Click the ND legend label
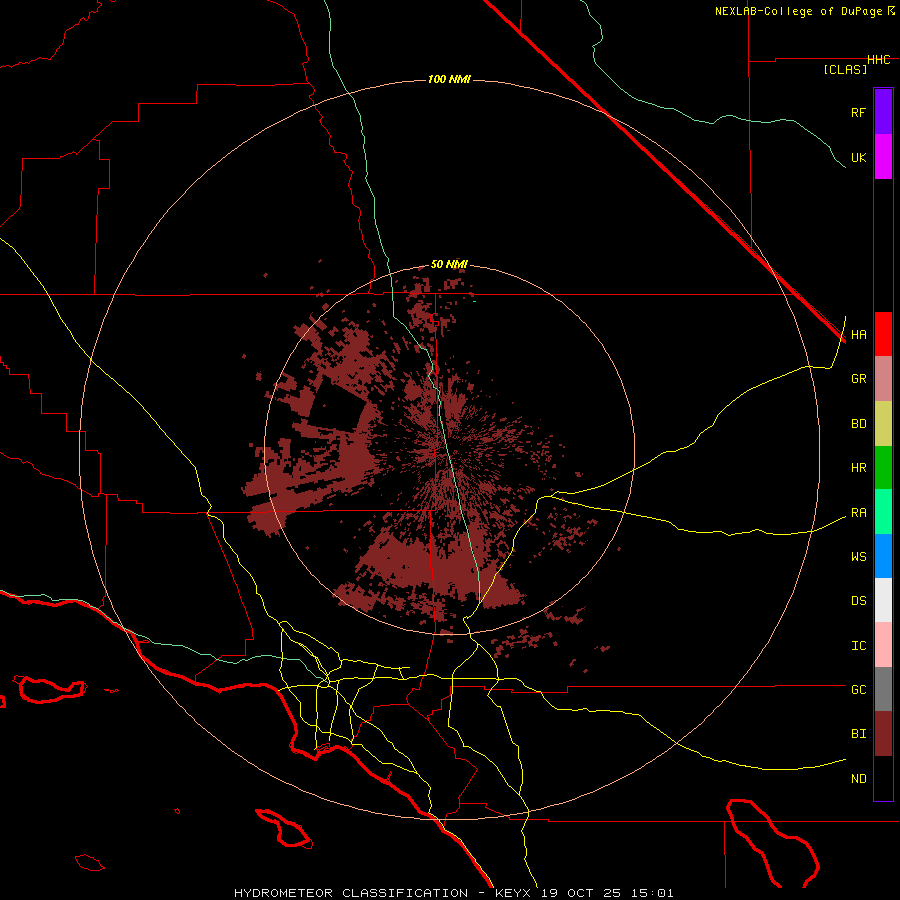The image size is (900, 900). click(x=858, y=779)
